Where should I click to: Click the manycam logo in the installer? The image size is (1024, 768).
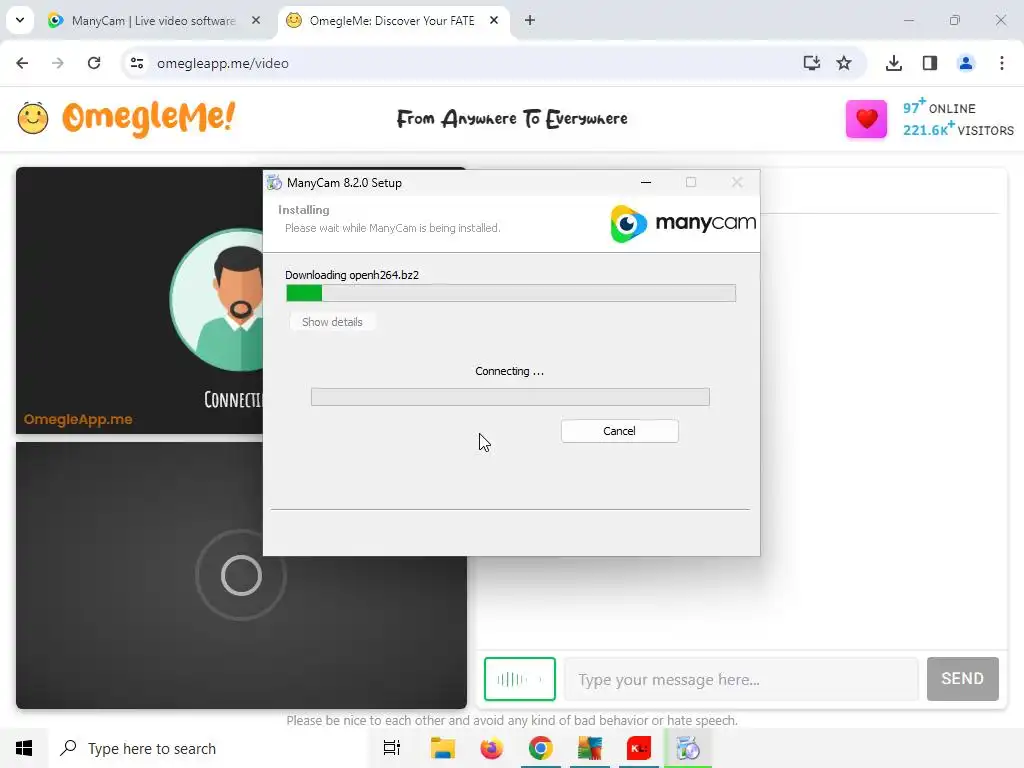[683, 223]
